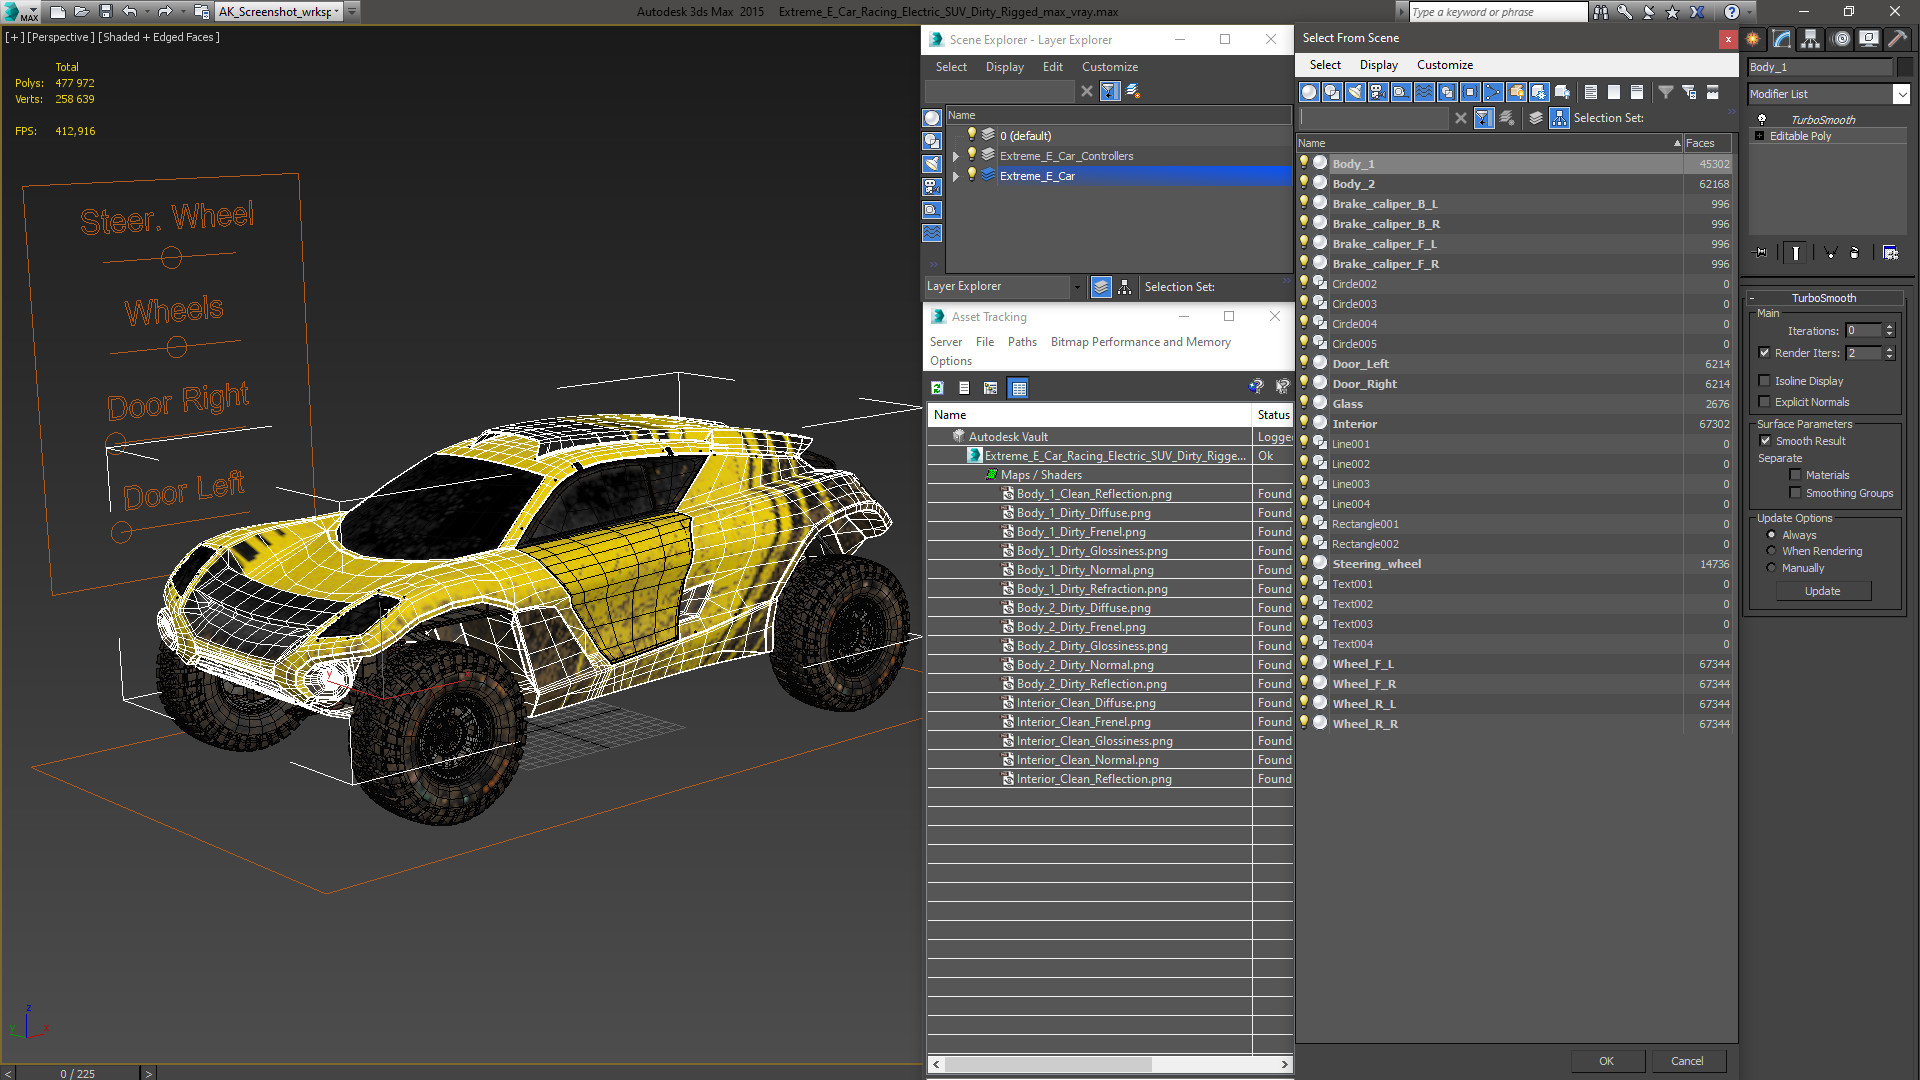The width and height of the screenshot is (1920, 1080).
Task: Expand Editable Poly modifier entry
Action: [1760, 136]
